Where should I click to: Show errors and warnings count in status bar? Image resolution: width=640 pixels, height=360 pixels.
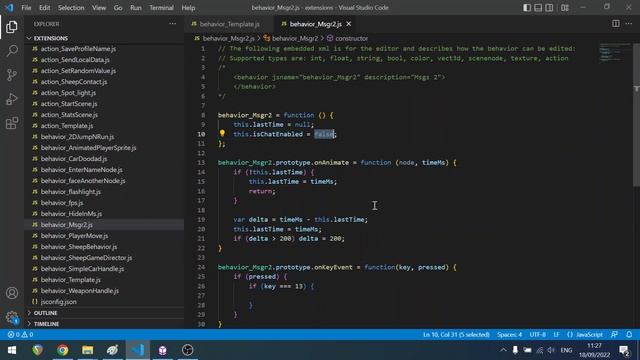(20, 334)
